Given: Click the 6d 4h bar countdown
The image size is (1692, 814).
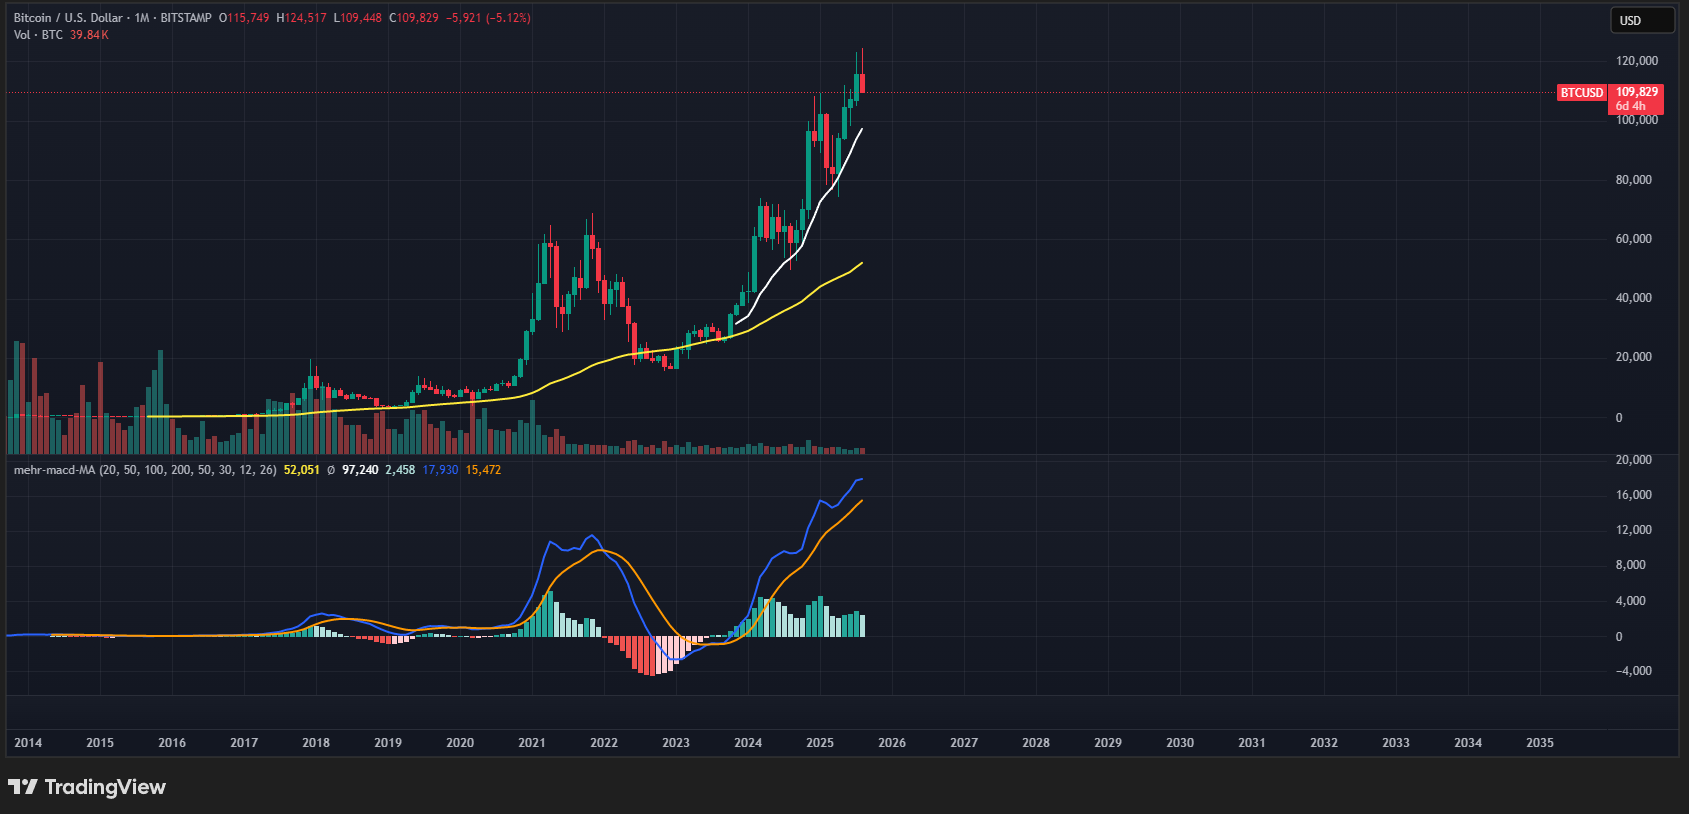Looking at the screenshot, I should [1630, 106].
